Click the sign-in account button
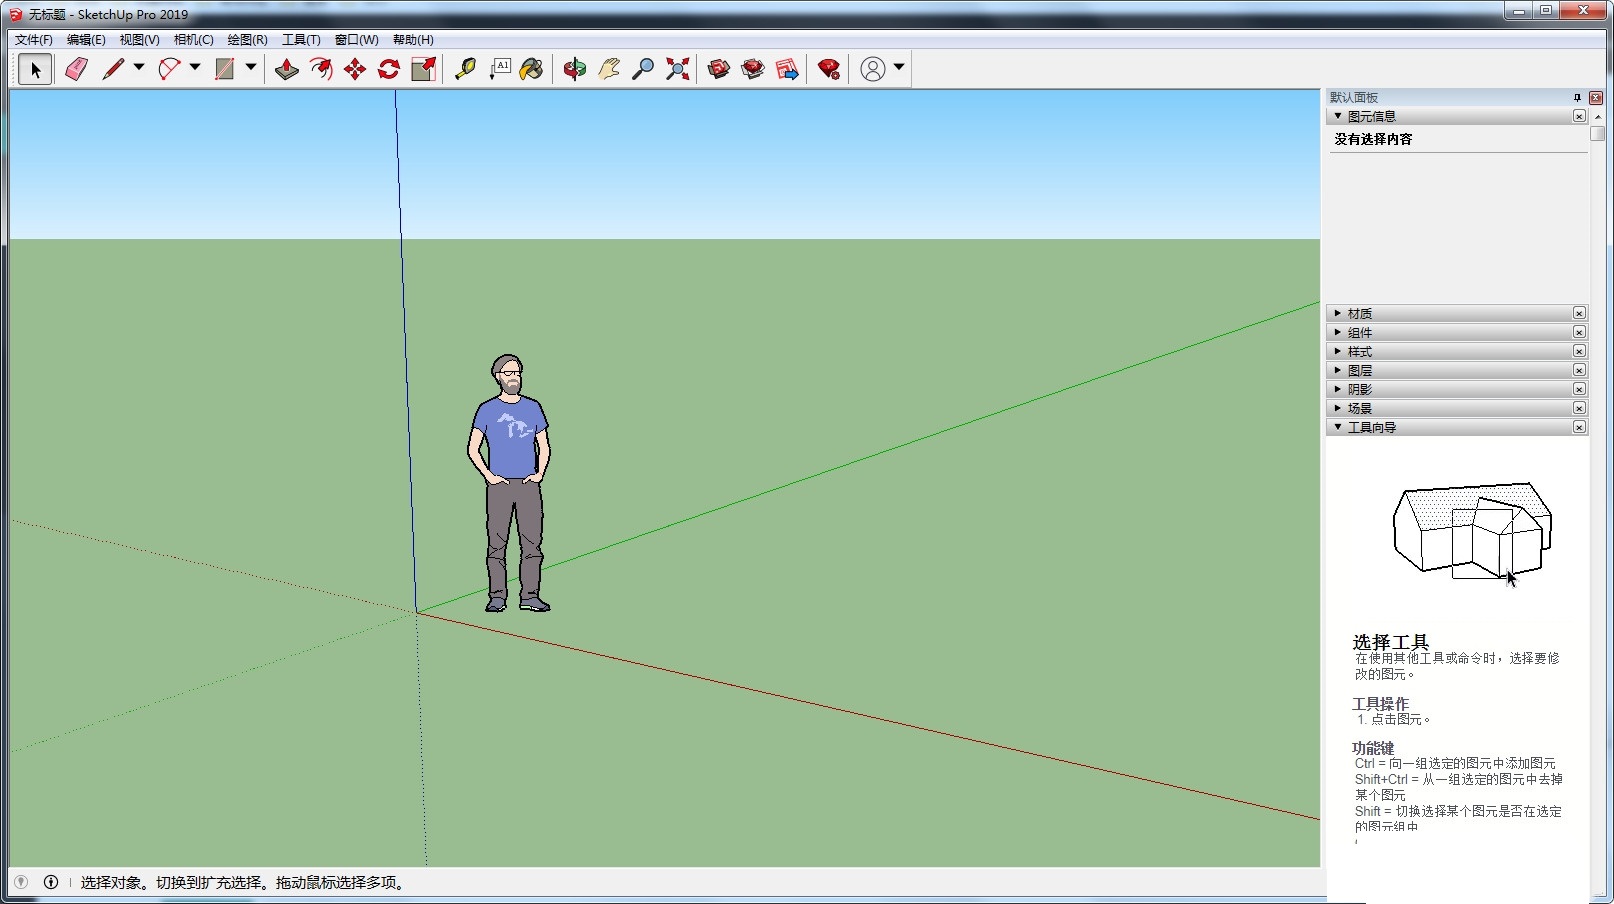Viewport: 1614px width, 904px height. [x=871, y=68]
